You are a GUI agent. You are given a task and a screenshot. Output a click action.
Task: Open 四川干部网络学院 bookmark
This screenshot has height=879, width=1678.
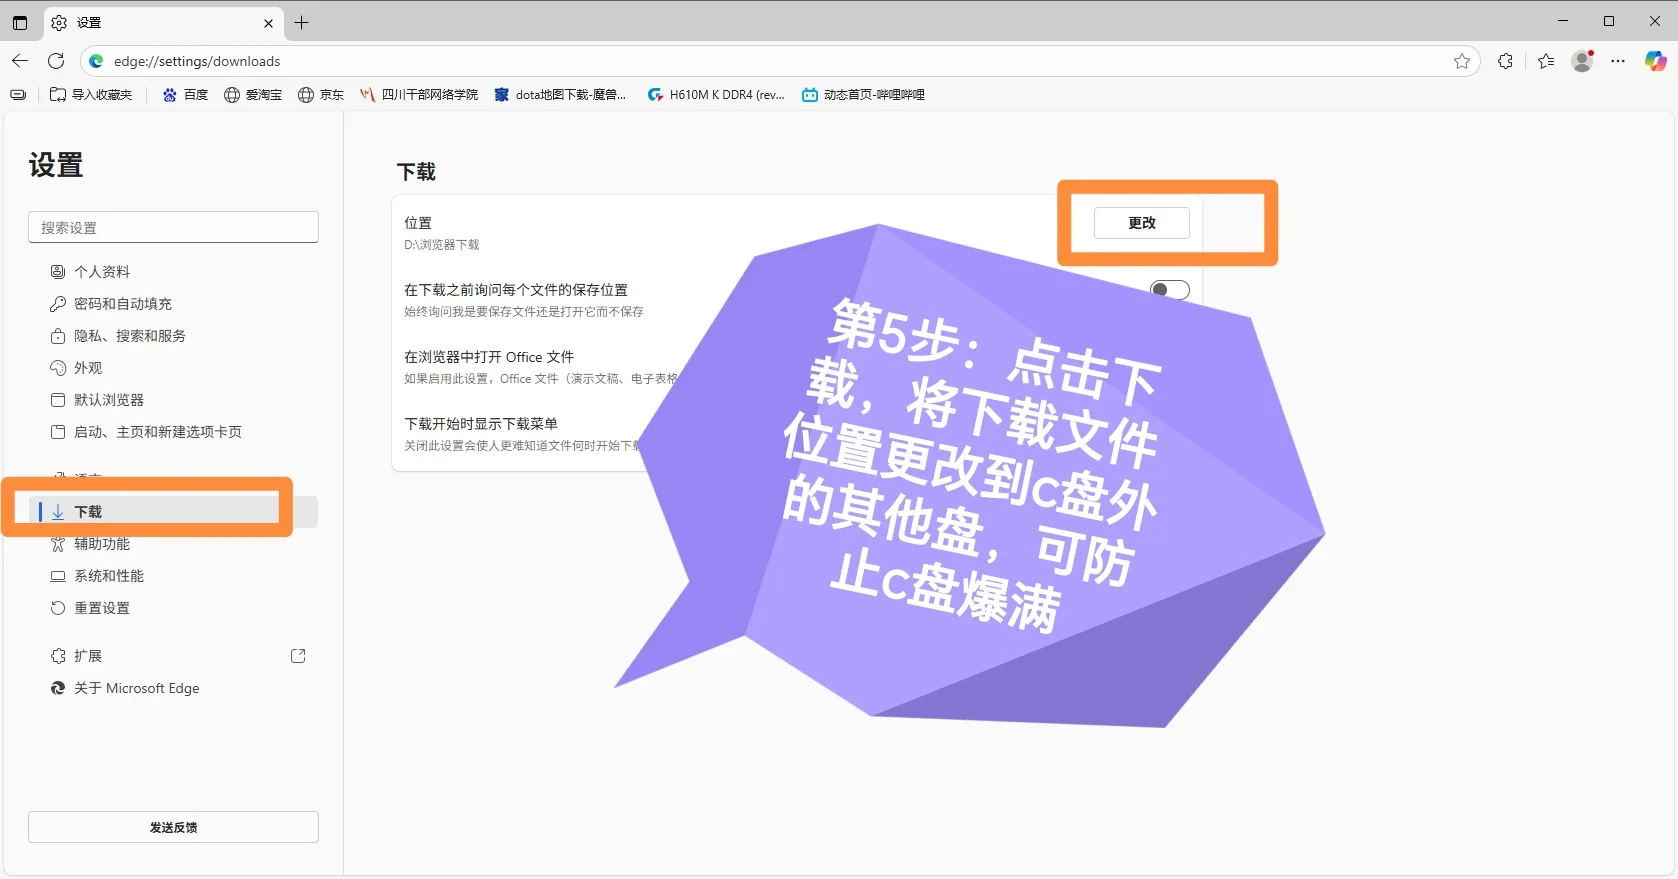point(419,94)
